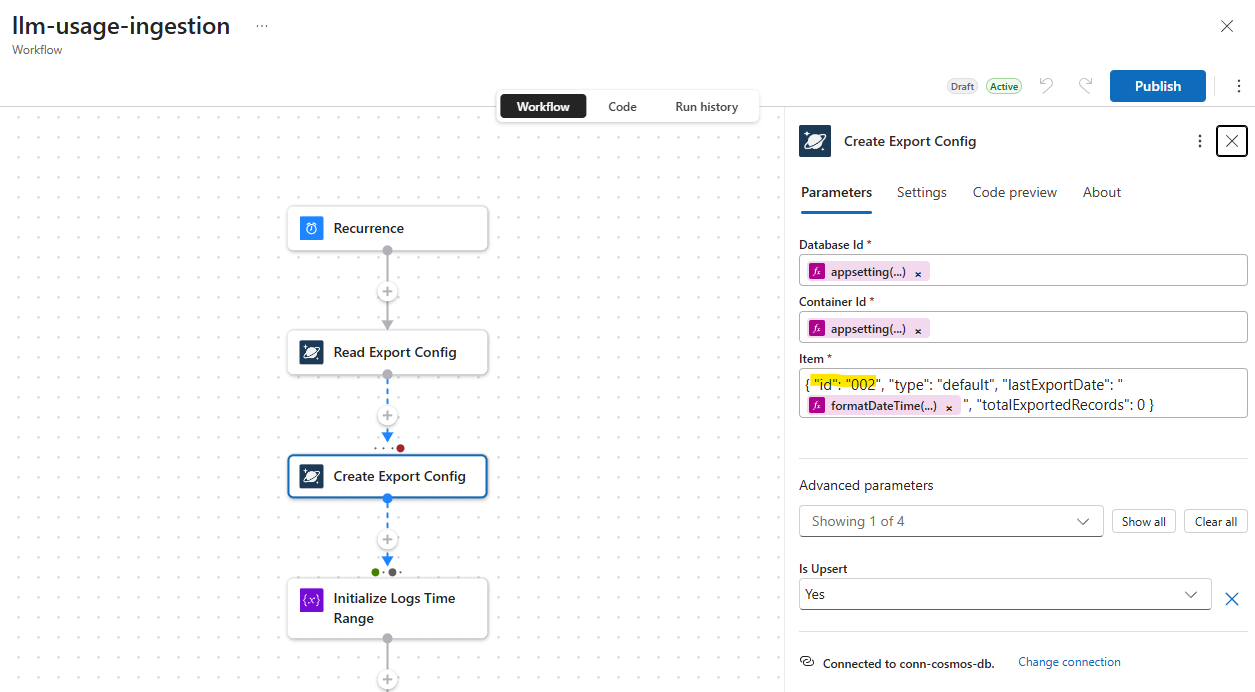Expand the Advanced parameters dropdown
Image resolution: width=1255 pixels, height=692 pixels.
point(951,521)
